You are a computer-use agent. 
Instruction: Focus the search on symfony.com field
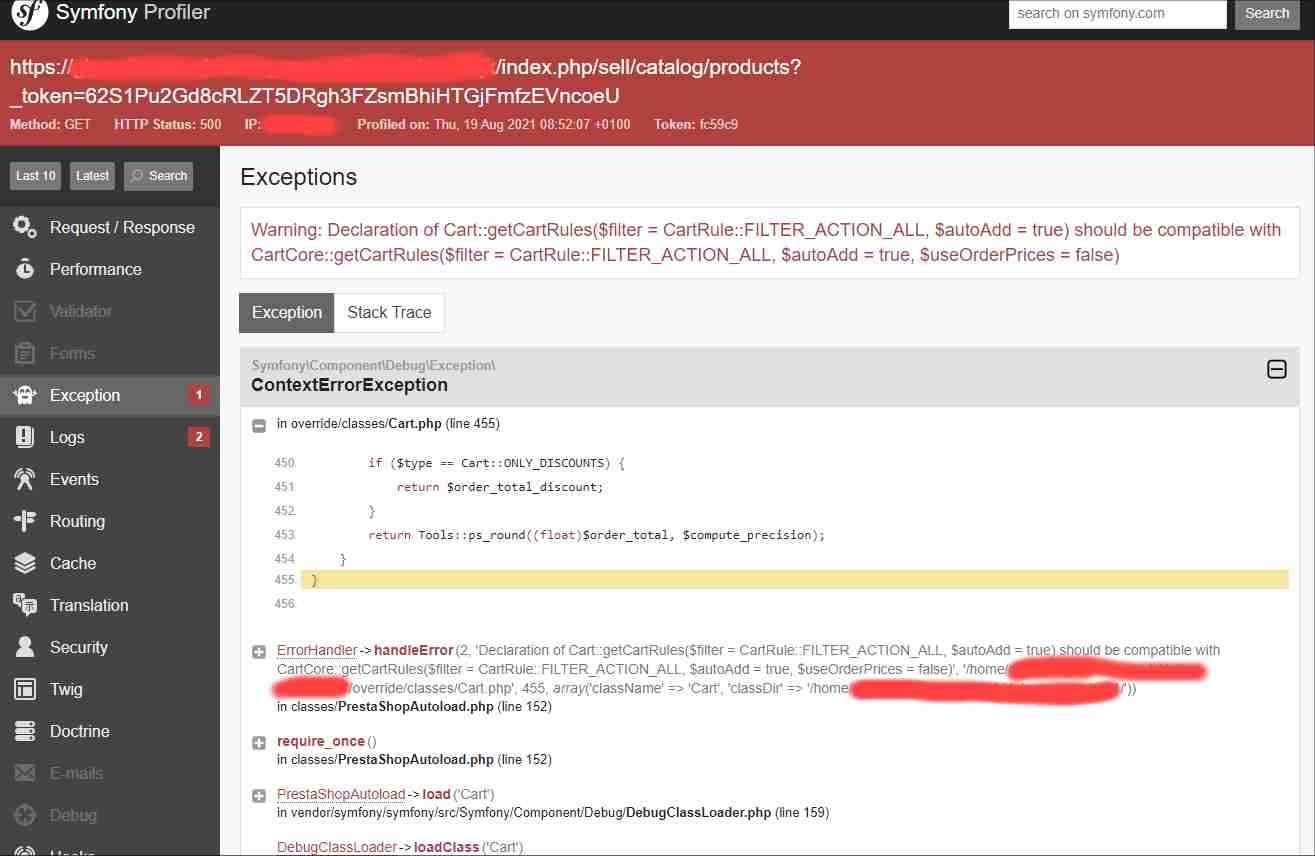(1117, 14)
